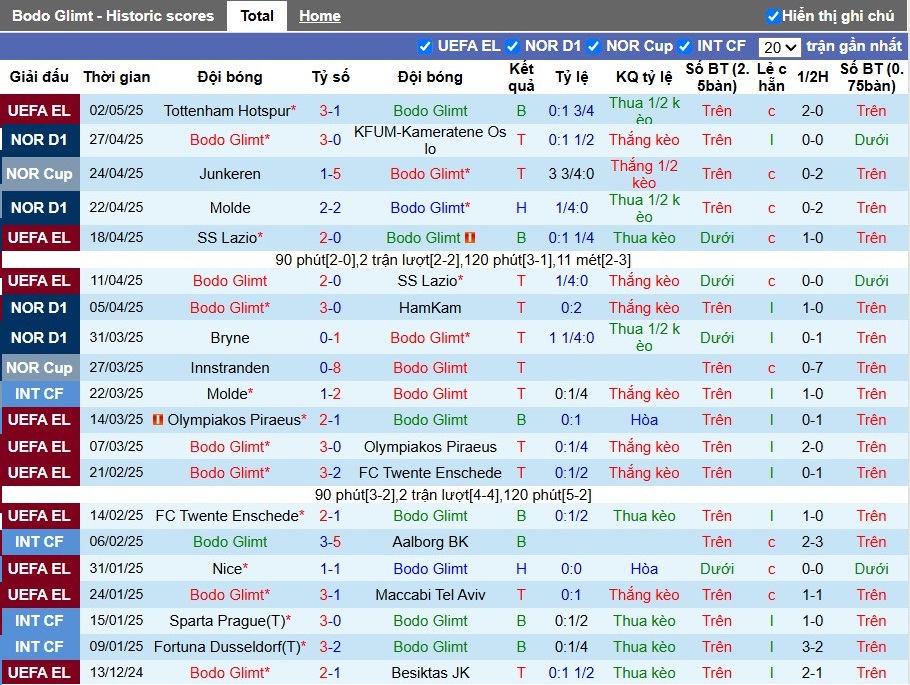Click the 1-1 score of the Nice match
The image size is (910, 685).
[x=330, y=568]
